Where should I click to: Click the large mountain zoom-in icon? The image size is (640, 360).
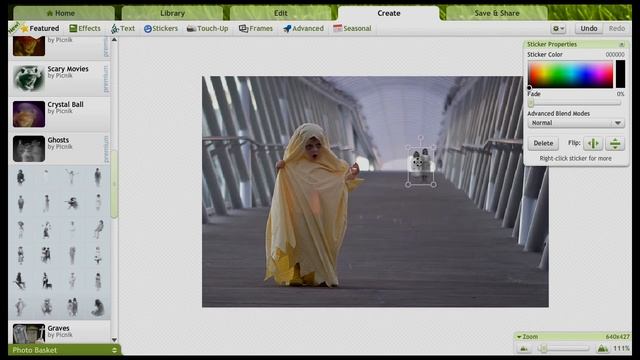click(602, 348)
